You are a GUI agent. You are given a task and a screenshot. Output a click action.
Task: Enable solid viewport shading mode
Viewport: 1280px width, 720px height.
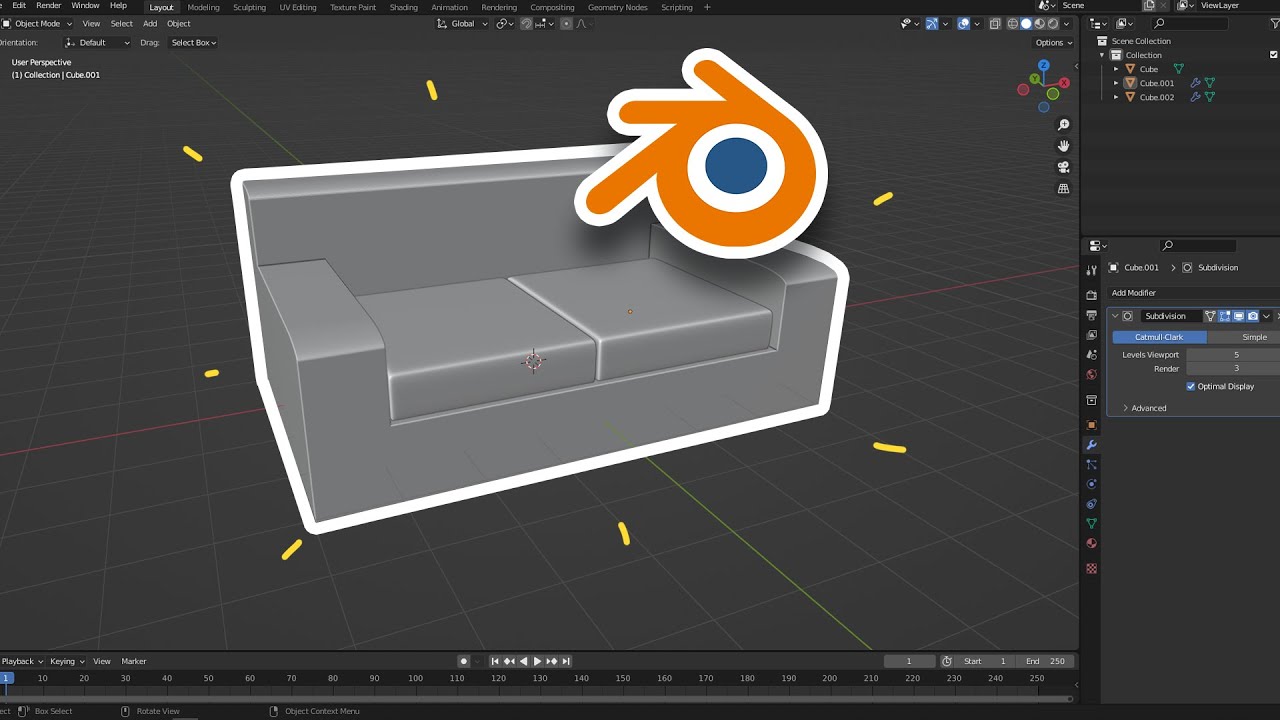point(1026,24)
